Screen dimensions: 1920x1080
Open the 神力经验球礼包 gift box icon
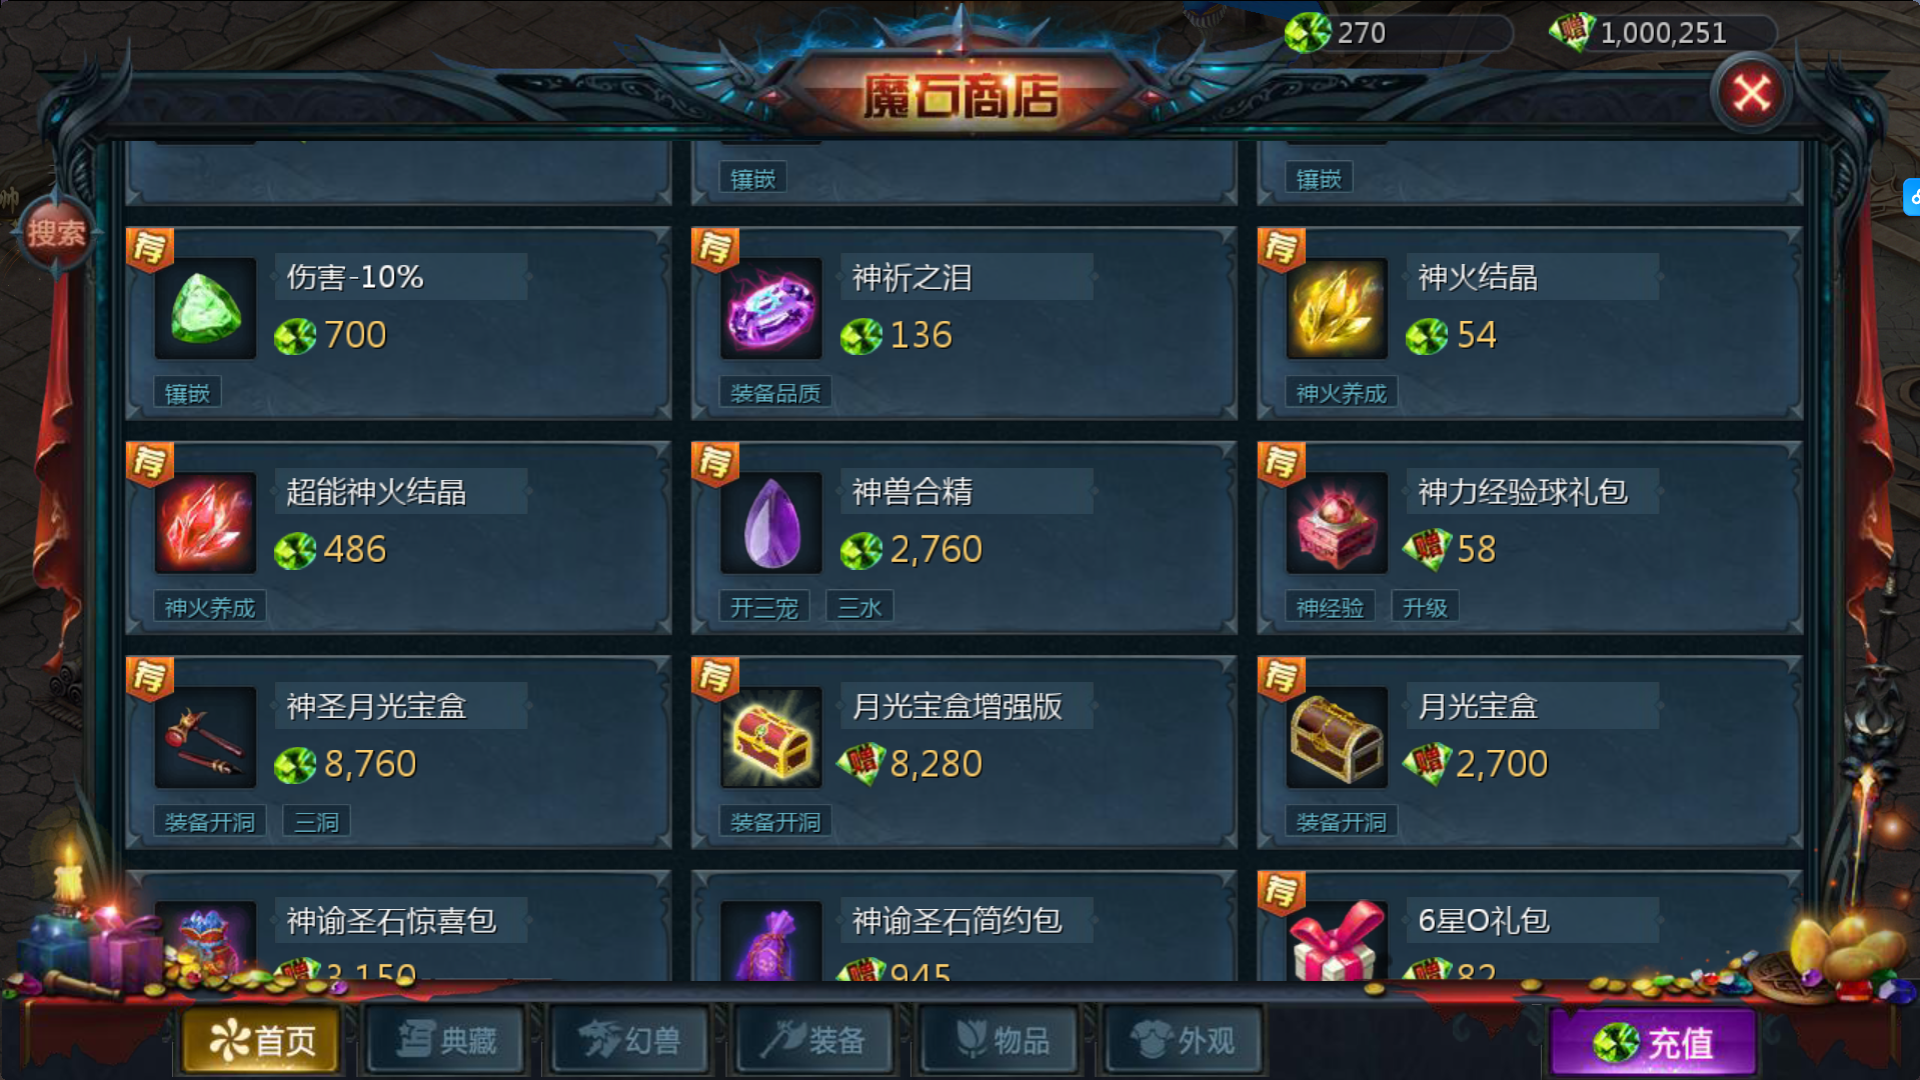pos(1337,523)
